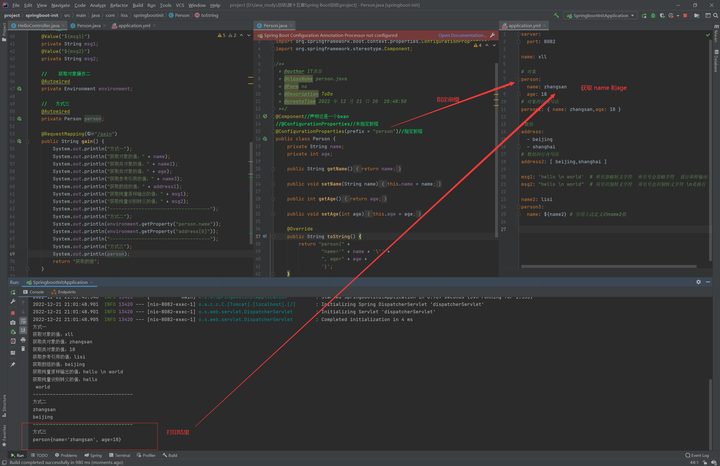This screenshot has height=466, width=720.
Task: Switch to the Console tab in Run panel
Action: click(34, 292)
